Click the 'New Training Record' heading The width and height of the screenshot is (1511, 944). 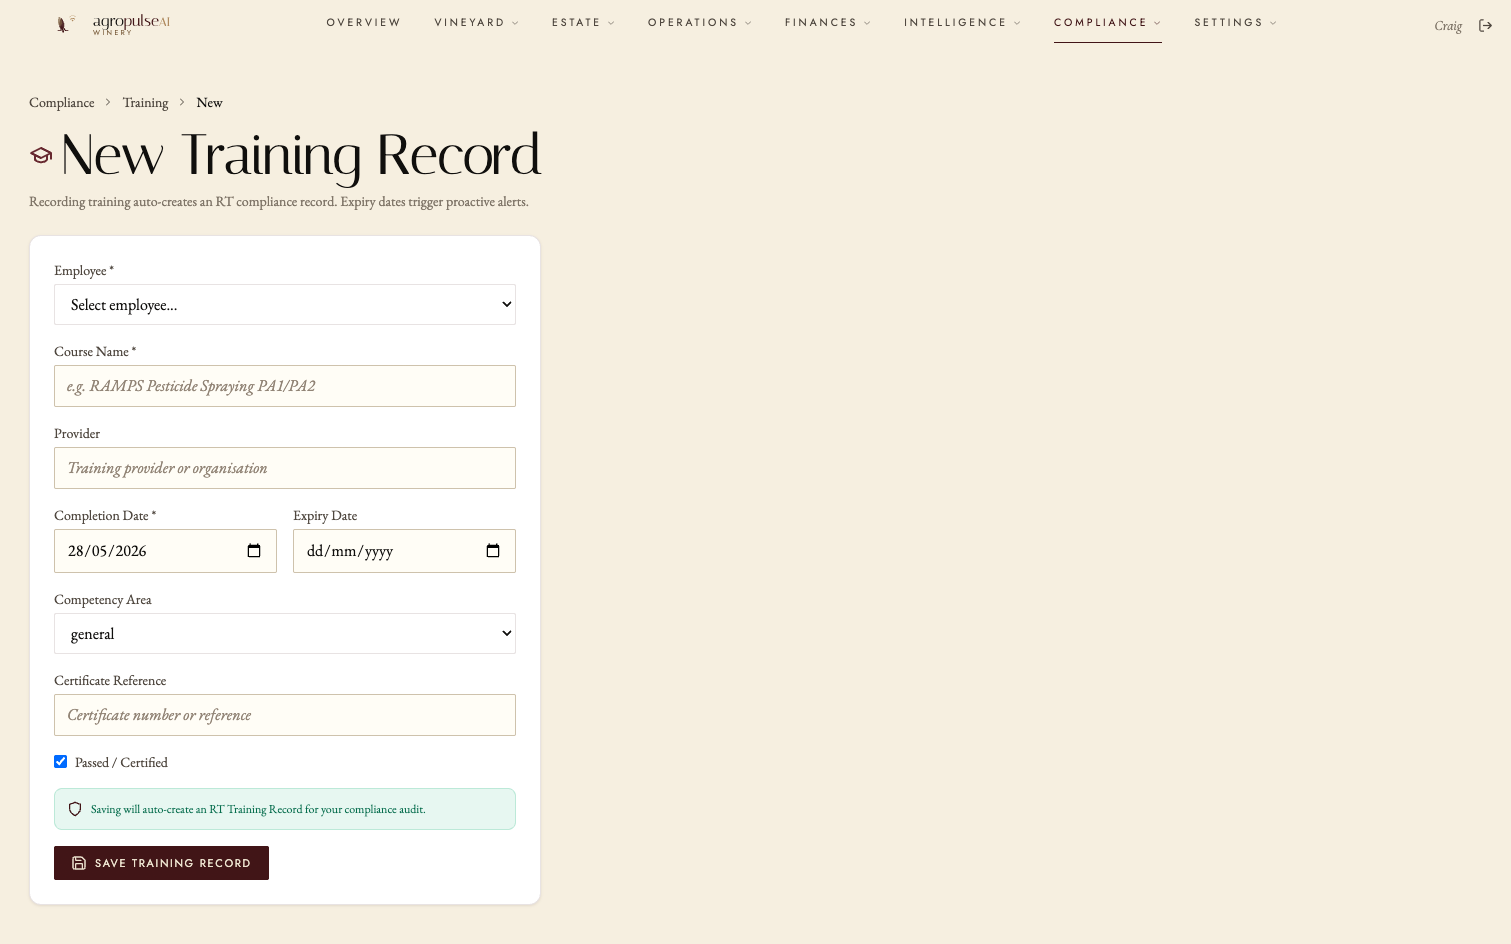tap(301, 155)
